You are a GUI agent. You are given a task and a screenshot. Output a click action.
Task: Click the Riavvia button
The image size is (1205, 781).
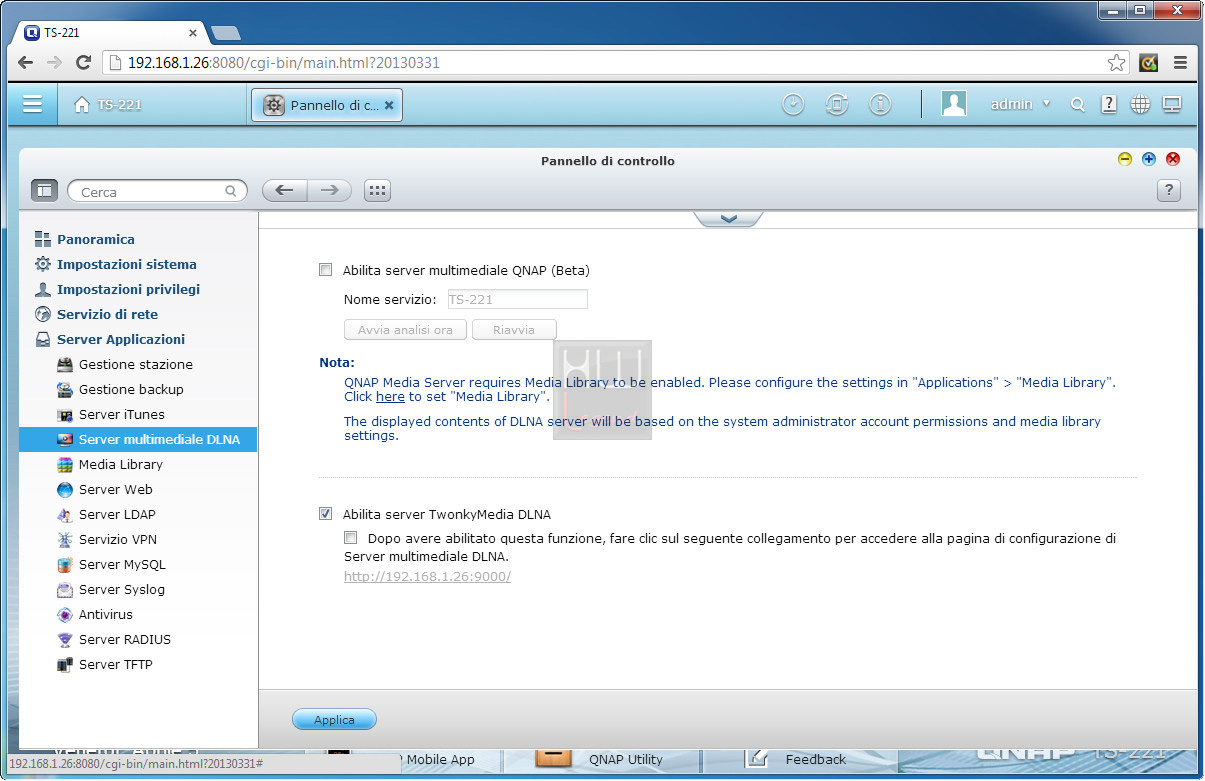click(x=514, y=330)
